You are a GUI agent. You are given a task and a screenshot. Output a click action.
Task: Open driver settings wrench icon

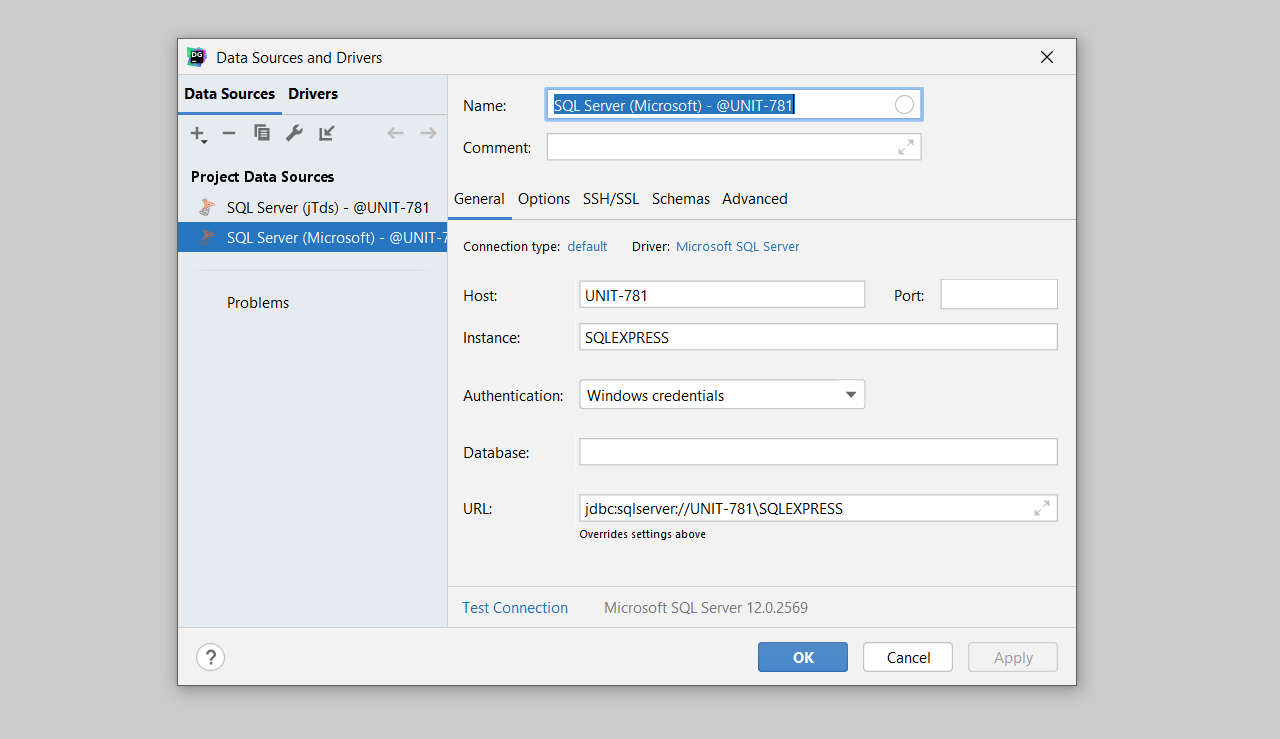tap(294, 133)
